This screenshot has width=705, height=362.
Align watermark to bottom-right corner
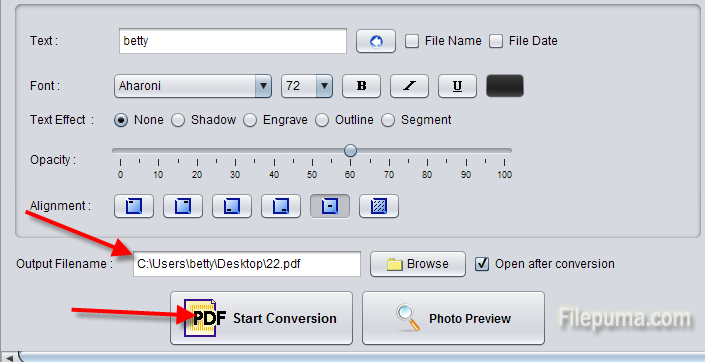pos(281,206)
